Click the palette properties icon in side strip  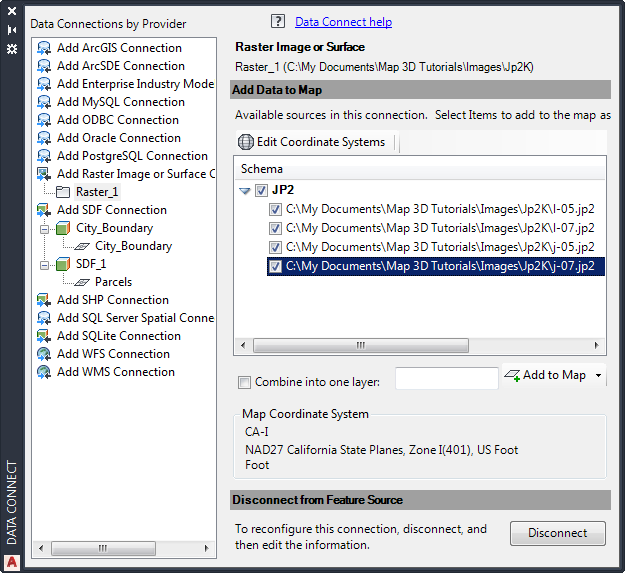point(12,49)
